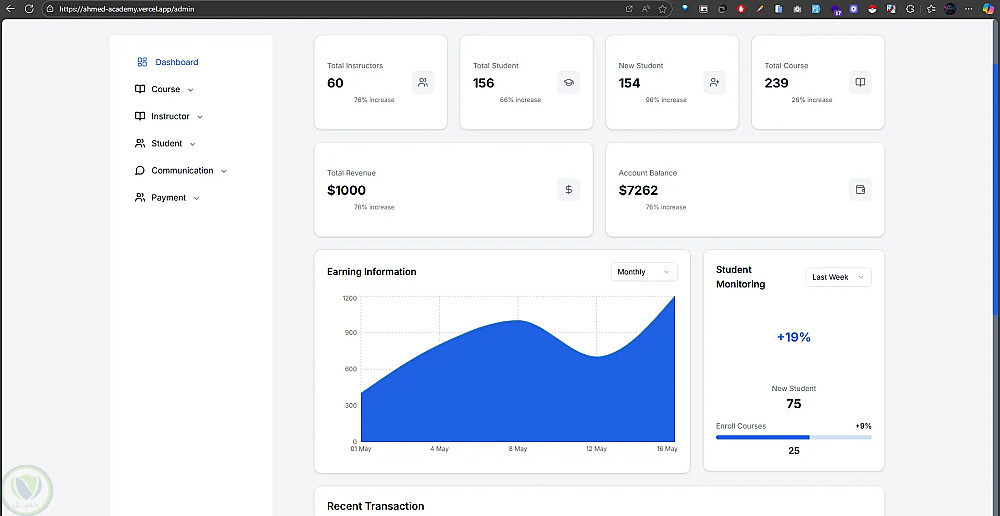Click the Total Revenue dollar icon
1000x516 pixels.
click(569, 189)
